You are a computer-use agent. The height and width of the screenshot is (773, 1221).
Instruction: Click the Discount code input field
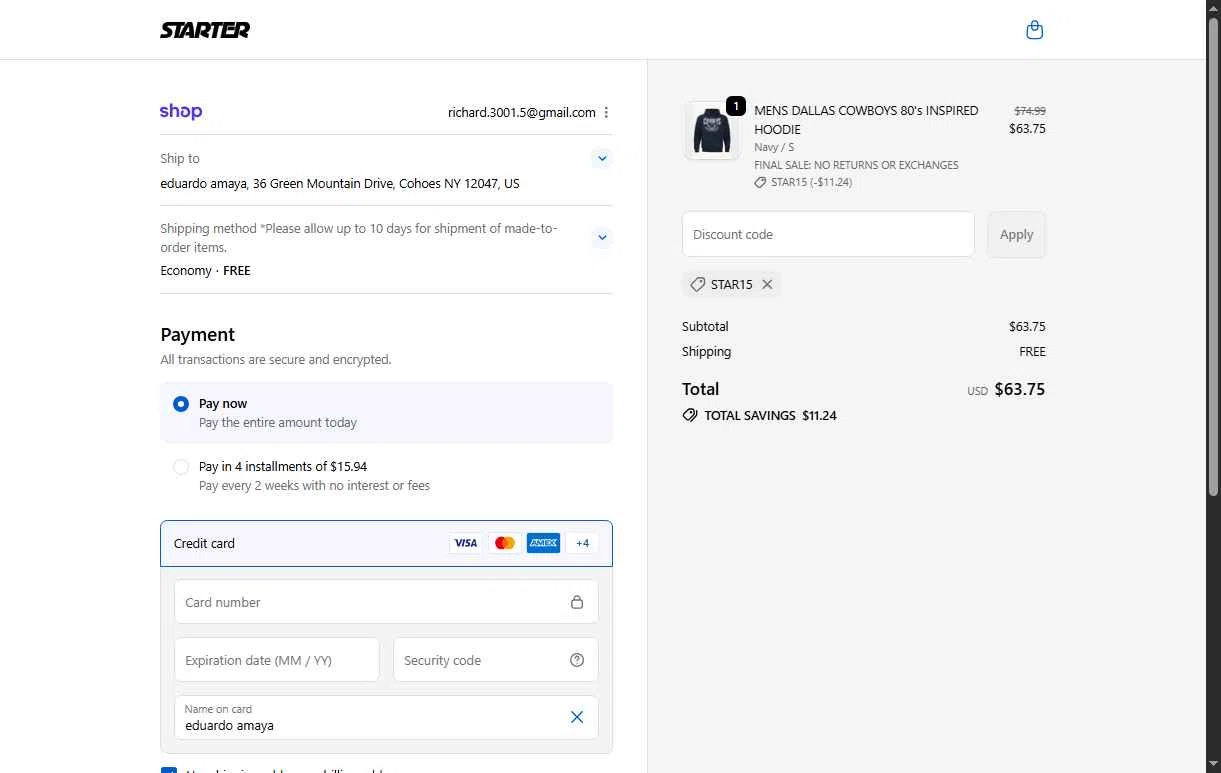pos(828,234)
